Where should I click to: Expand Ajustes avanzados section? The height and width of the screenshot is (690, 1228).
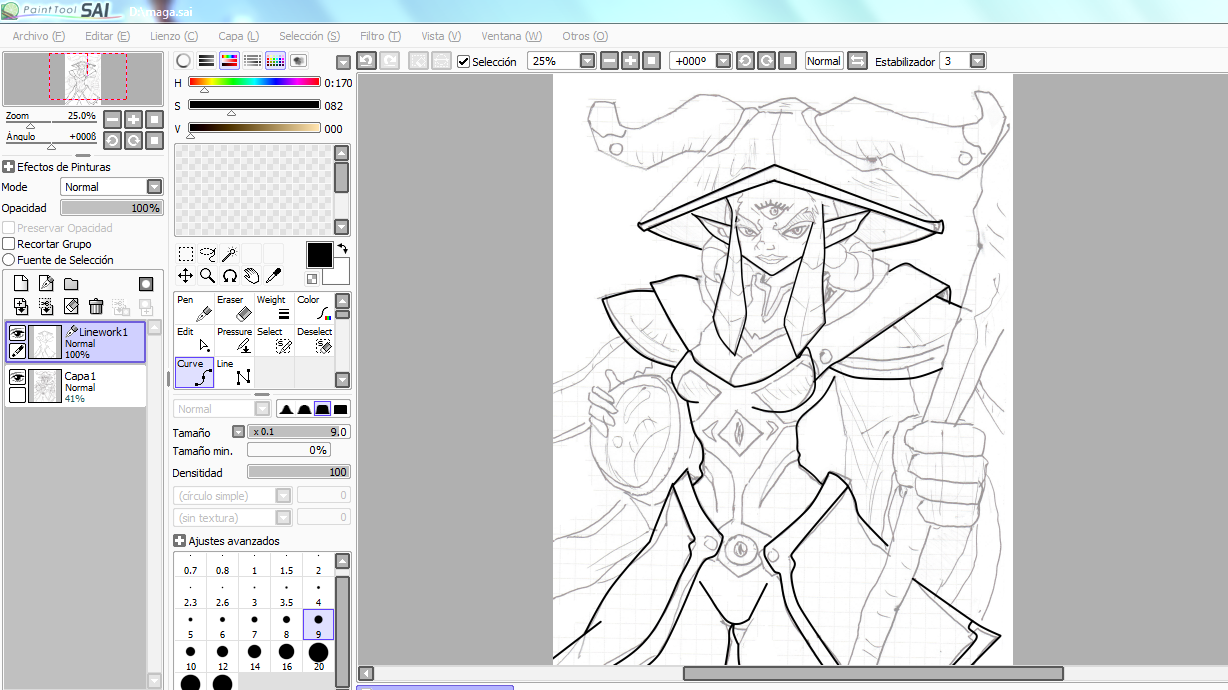tap(180, 541)
